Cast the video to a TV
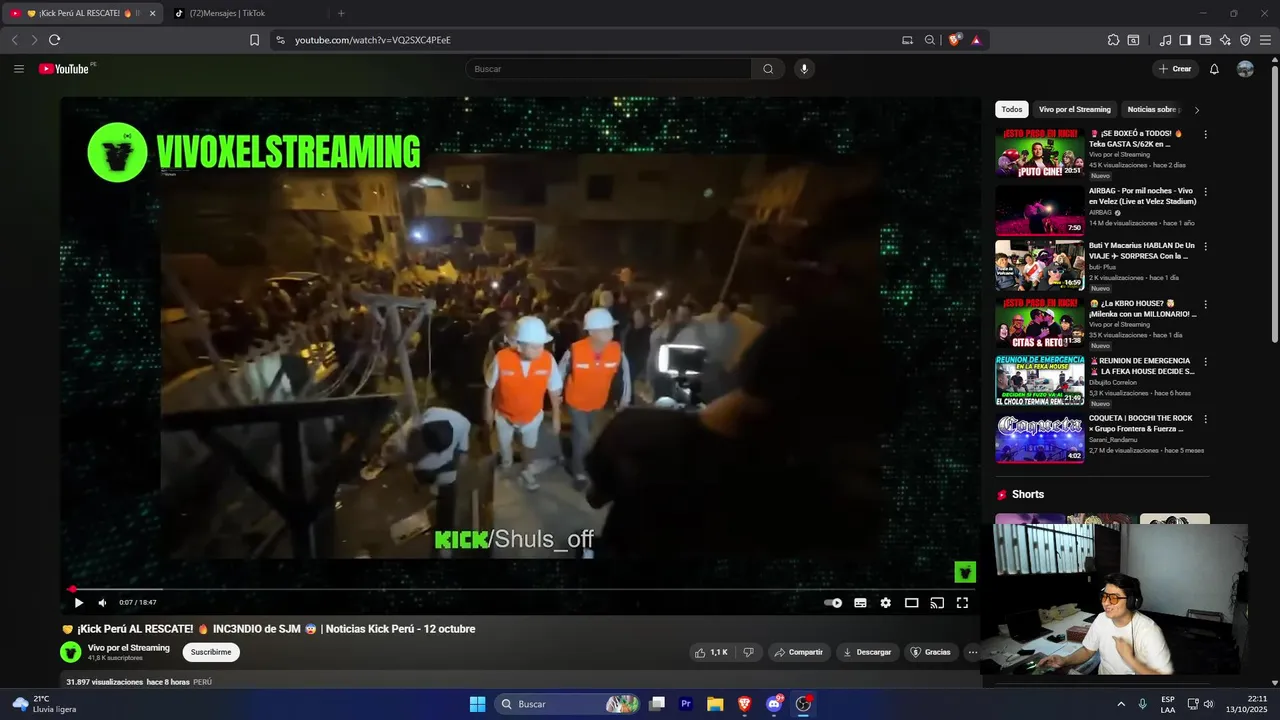Viewport: 1280px width, 720px height. tap(937, 603)
